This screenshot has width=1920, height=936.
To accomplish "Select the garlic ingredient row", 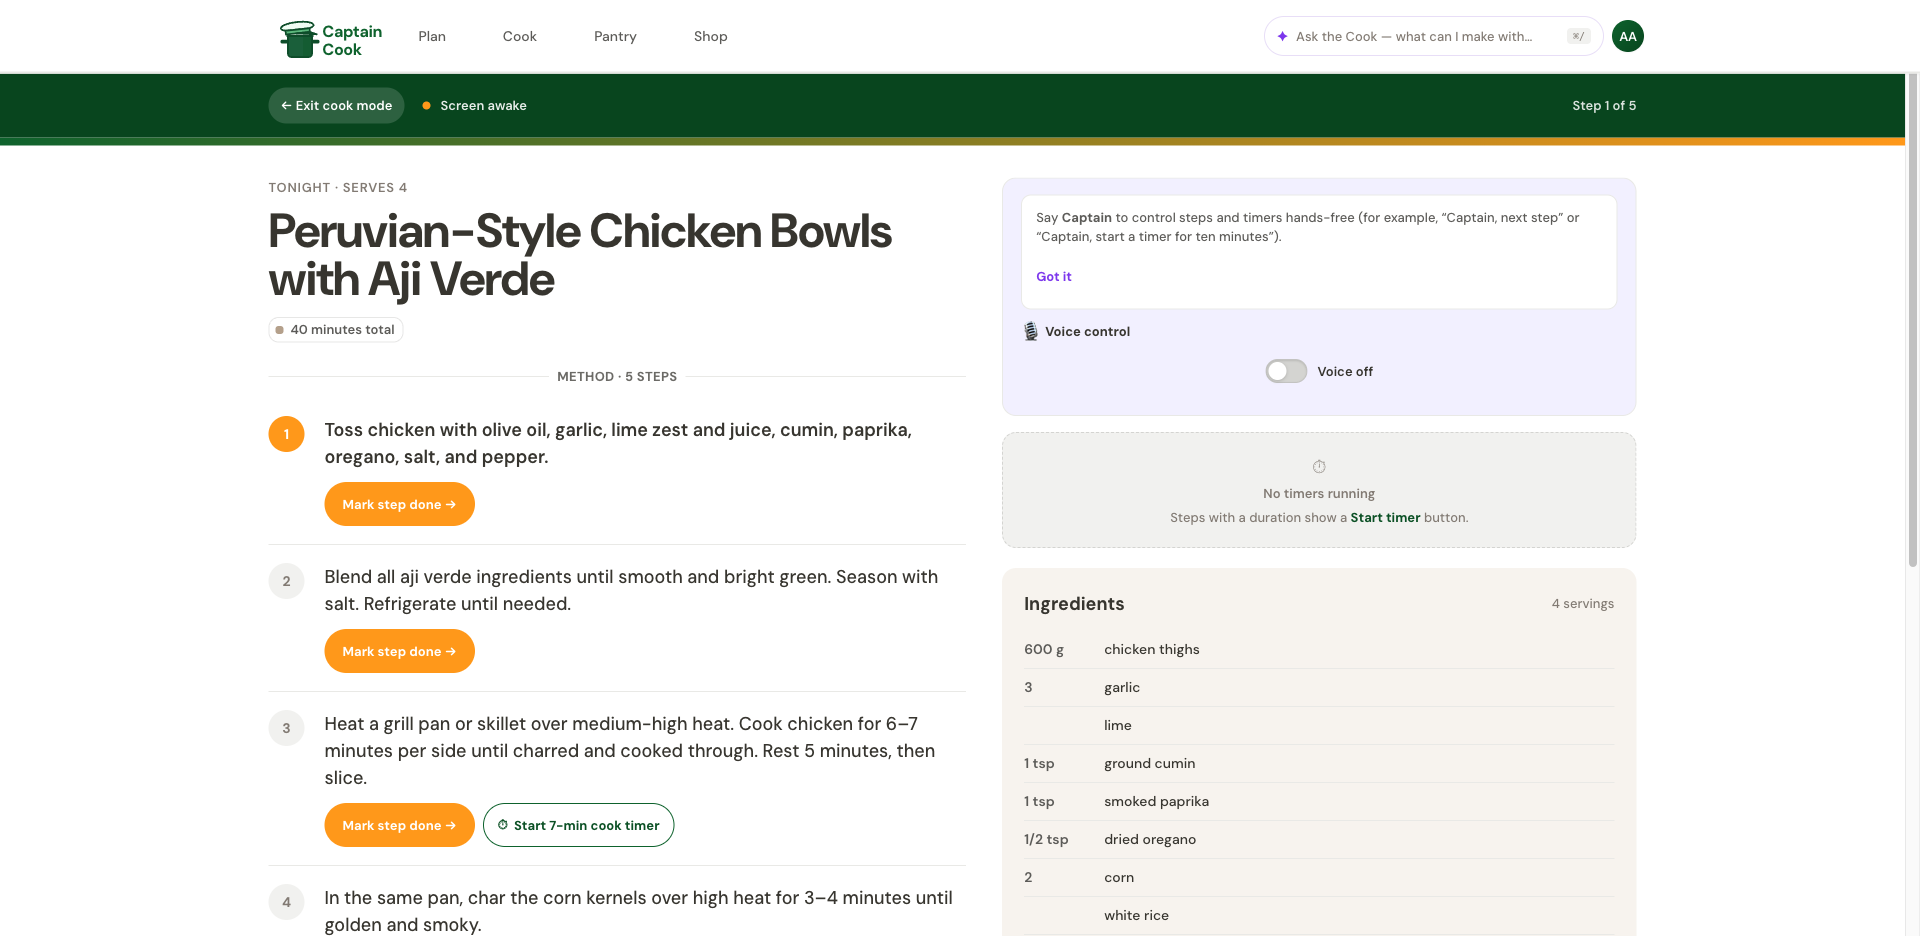I will (1319, 688).
